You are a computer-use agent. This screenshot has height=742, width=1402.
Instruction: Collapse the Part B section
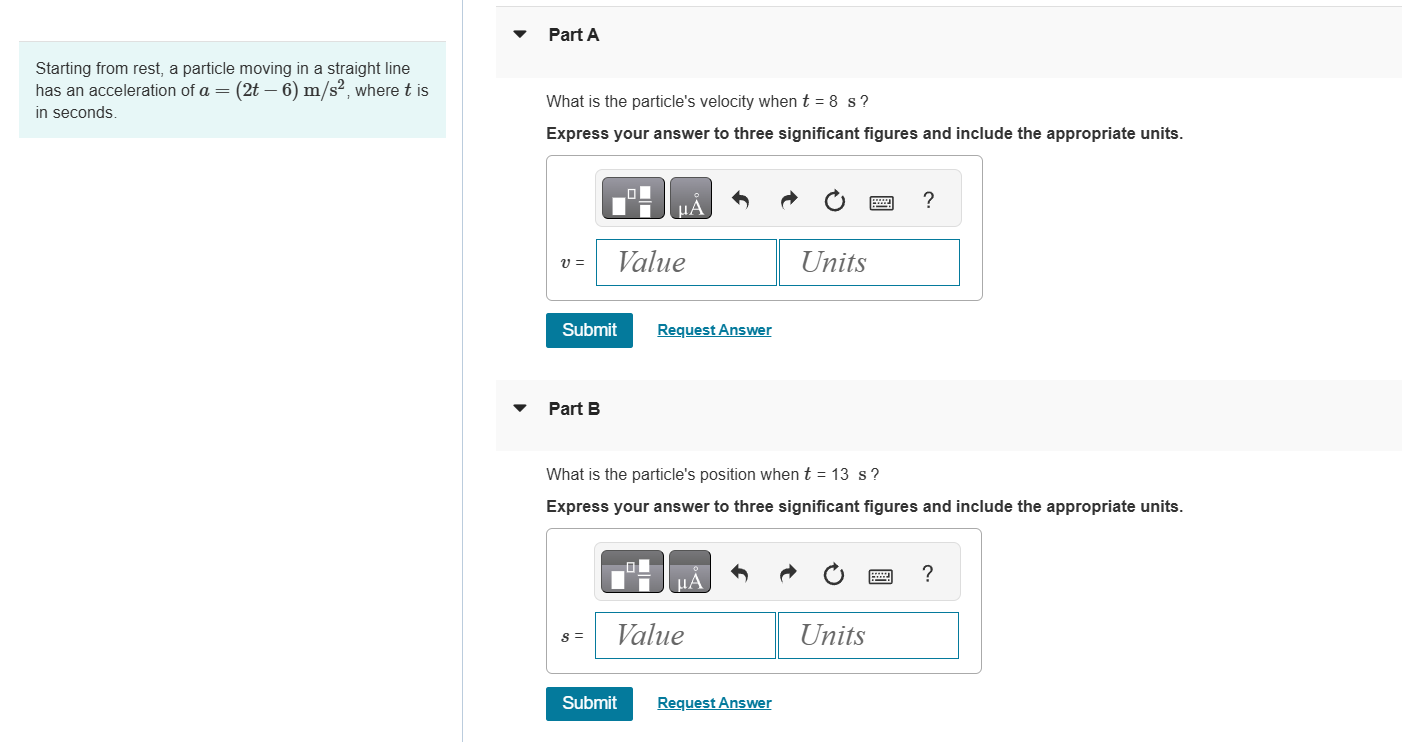[519, 407]
